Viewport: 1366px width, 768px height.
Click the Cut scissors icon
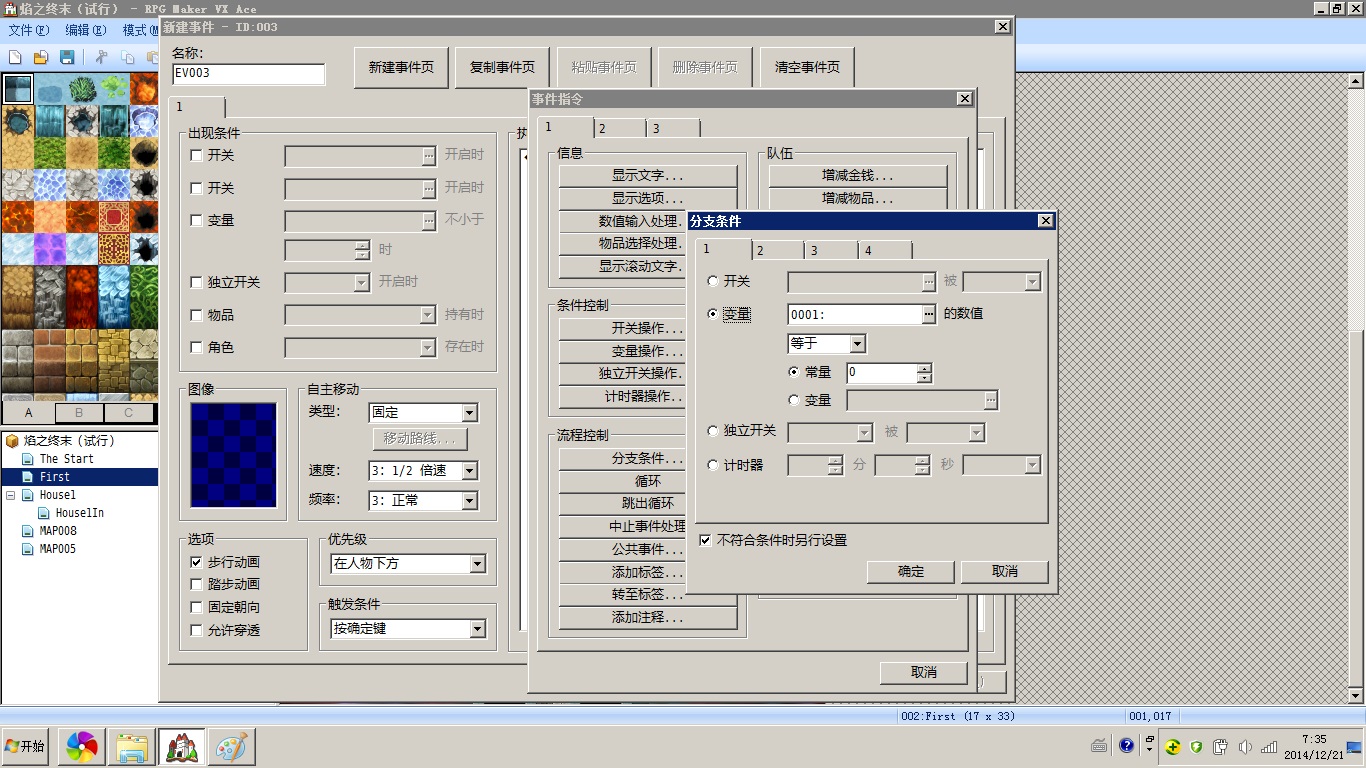tap(102, 57)
